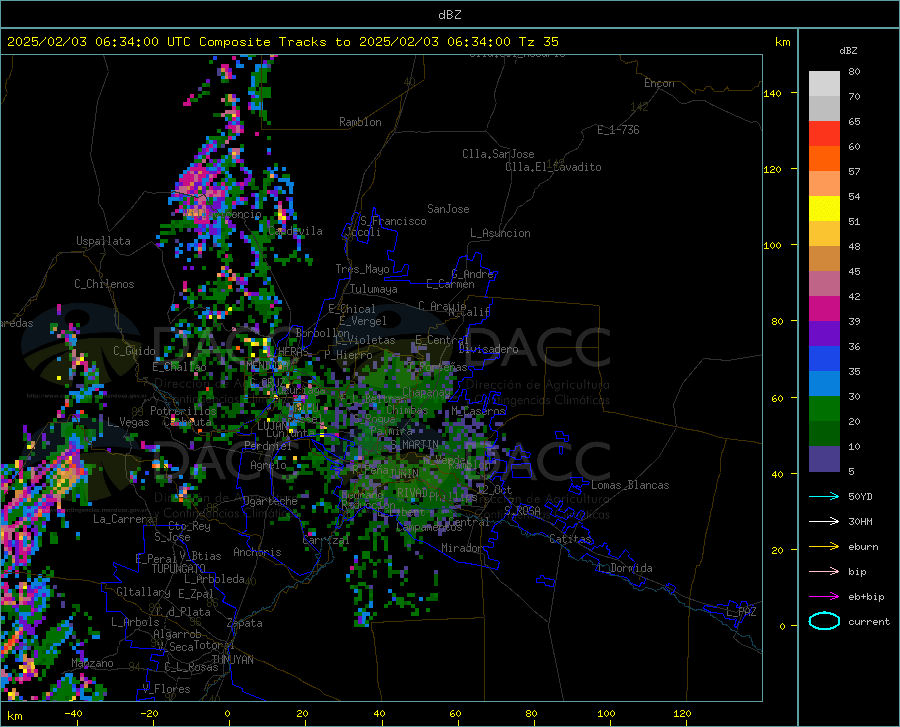Select the slate purple 5-10 dBZ swatch

click(x=824, y=459)
